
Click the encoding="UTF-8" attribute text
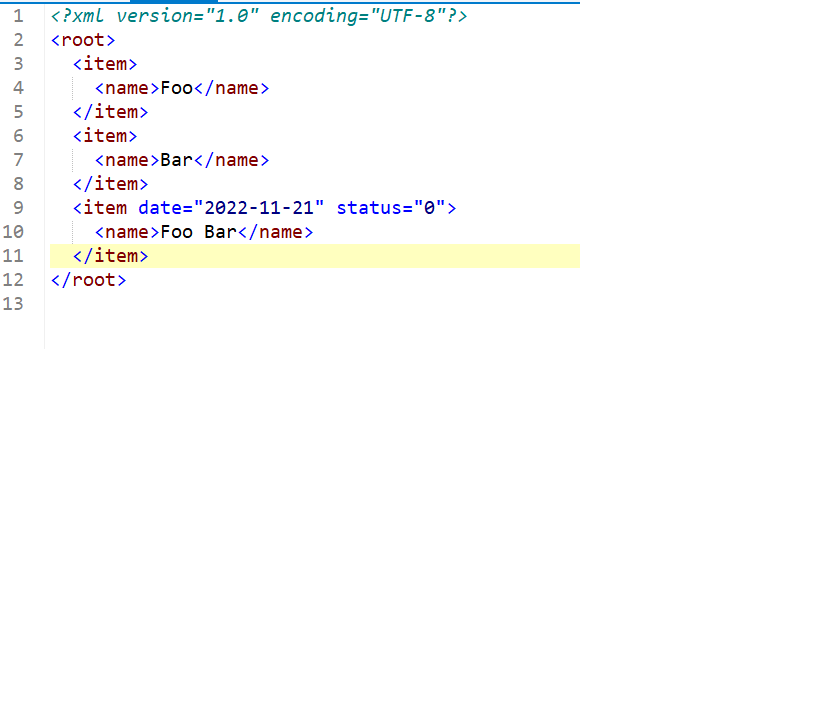click(x=358, y=16)
